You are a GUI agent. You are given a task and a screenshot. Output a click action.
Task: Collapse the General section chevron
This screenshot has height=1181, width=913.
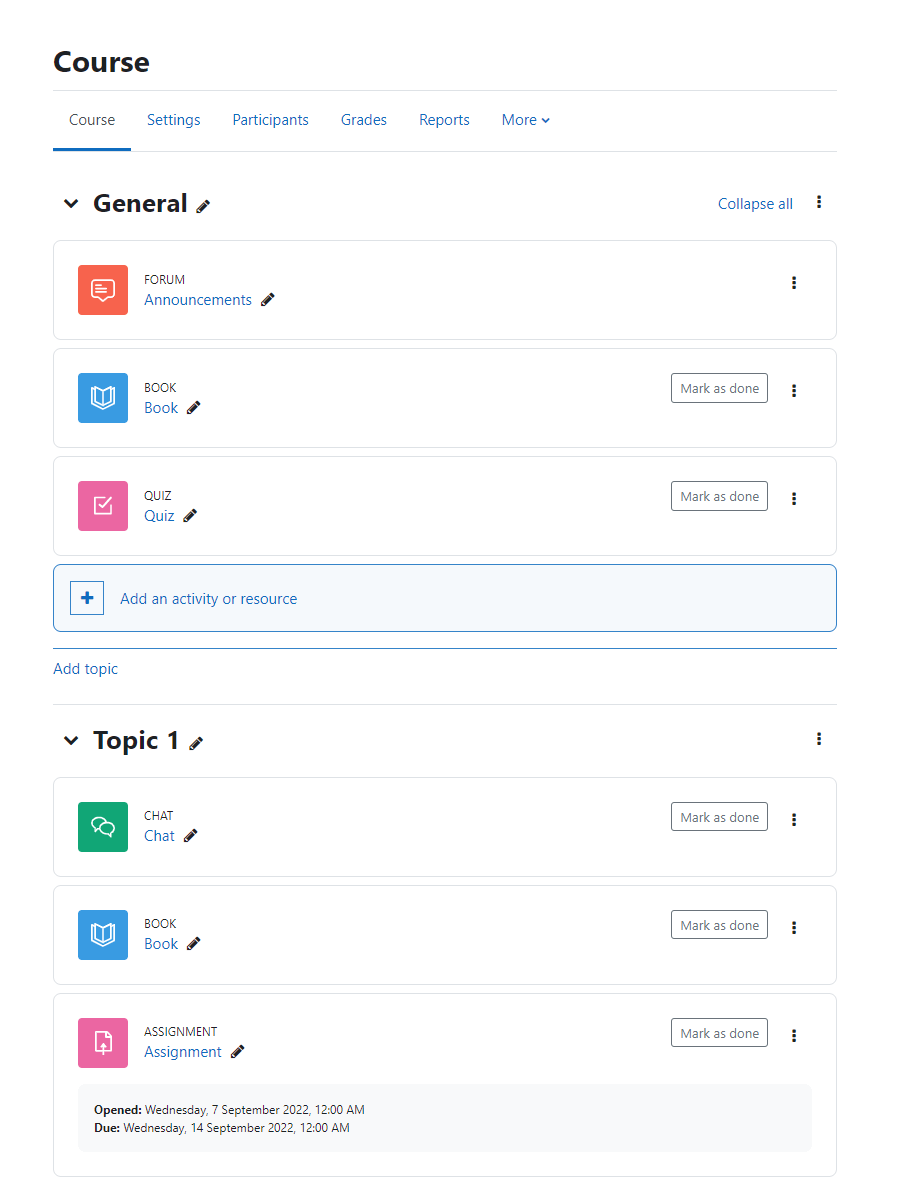70,203
